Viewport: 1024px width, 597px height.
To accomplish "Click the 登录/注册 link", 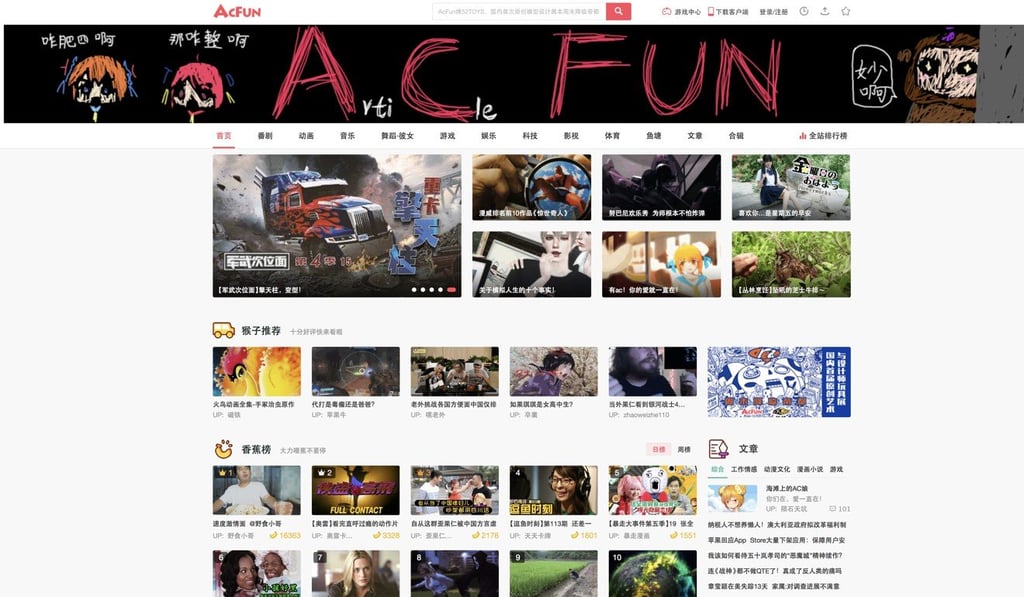I will click(x=773, y=12).
